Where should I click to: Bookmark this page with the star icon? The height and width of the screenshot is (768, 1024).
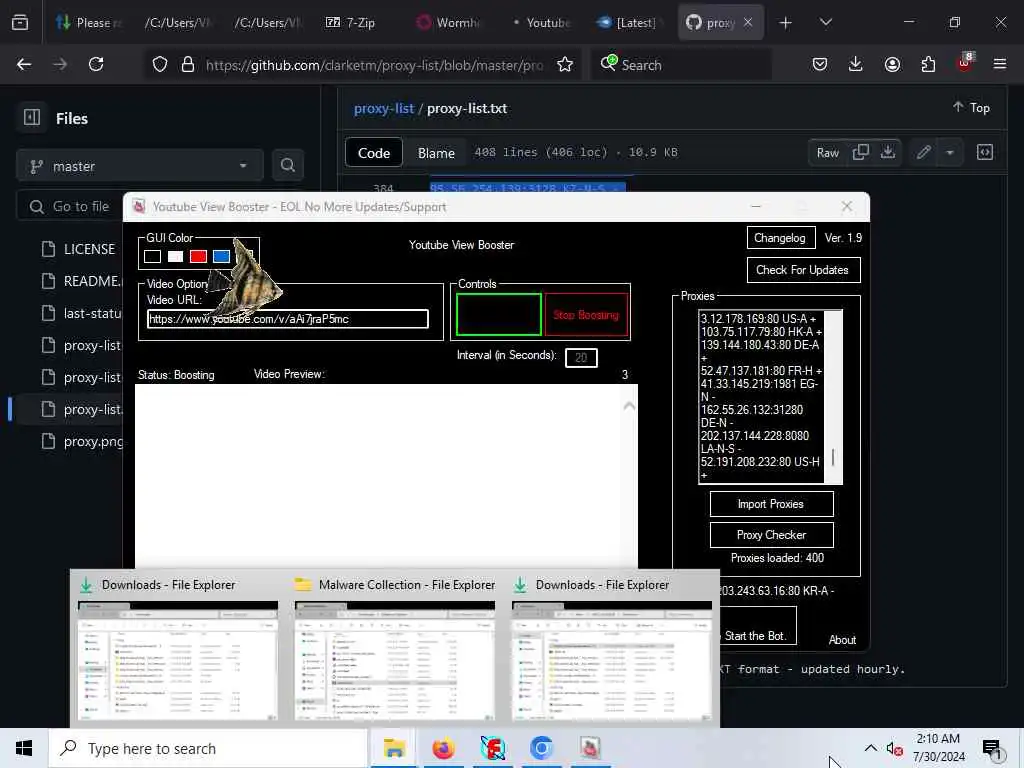565,64
